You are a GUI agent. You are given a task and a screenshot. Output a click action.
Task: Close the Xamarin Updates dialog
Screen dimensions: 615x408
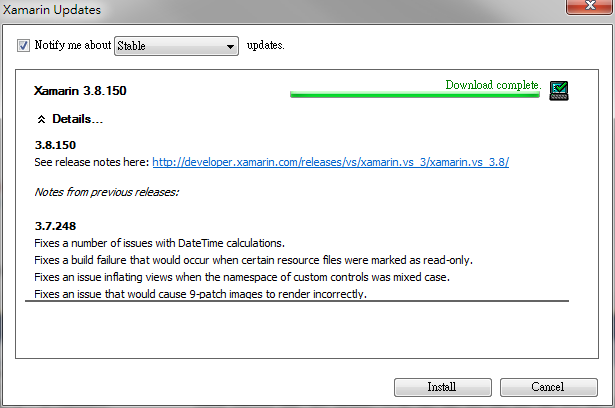[590, 5]
